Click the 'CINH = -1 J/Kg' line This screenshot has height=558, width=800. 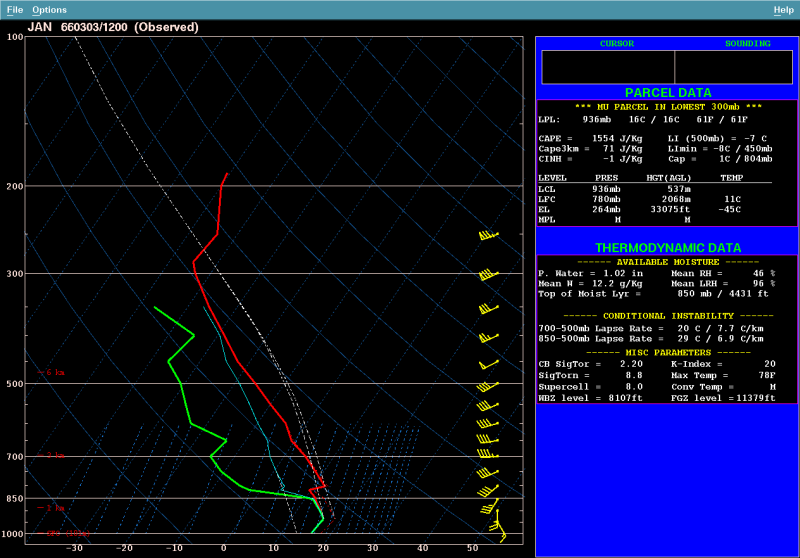pos(590,159)
